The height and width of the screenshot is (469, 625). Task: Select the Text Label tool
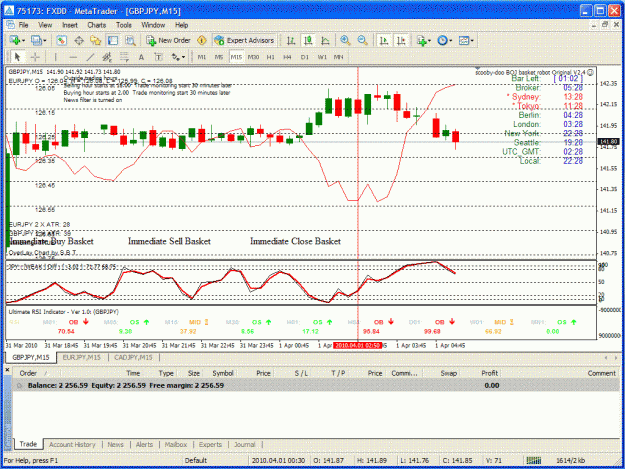(158, 57)
